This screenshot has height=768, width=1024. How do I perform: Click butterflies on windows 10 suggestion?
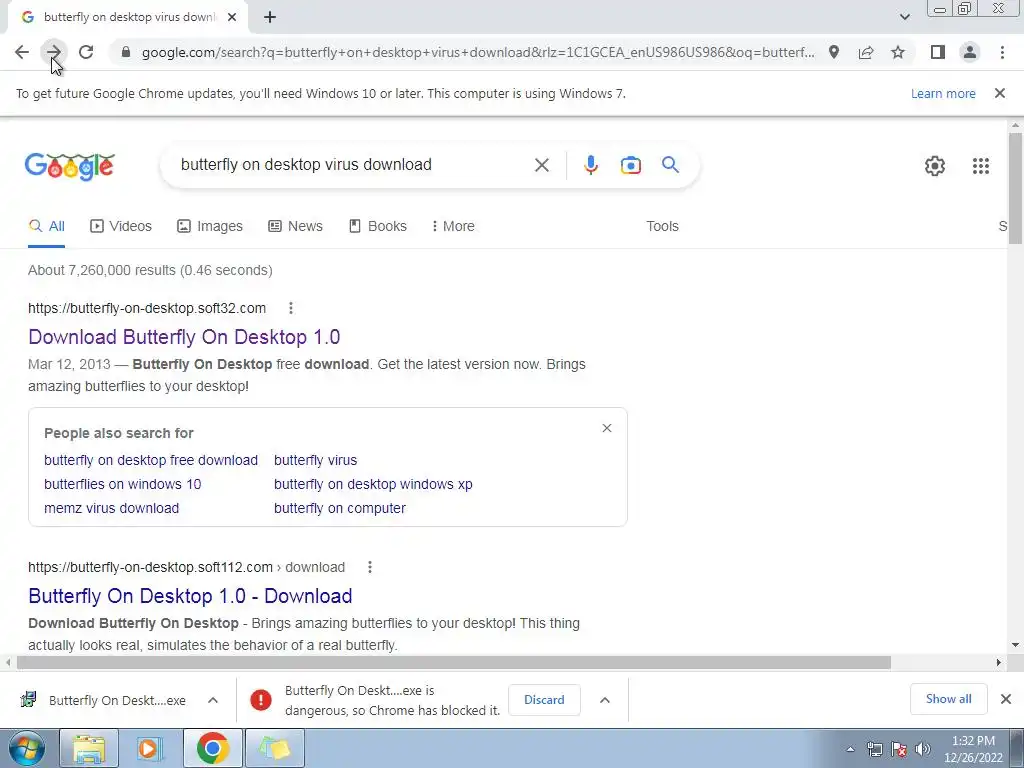123,485
